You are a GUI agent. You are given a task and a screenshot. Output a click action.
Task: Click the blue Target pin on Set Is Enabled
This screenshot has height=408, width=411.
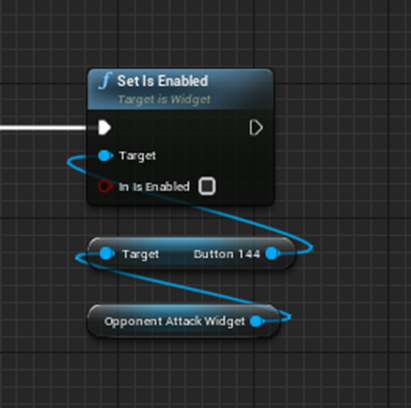point(106,156)
